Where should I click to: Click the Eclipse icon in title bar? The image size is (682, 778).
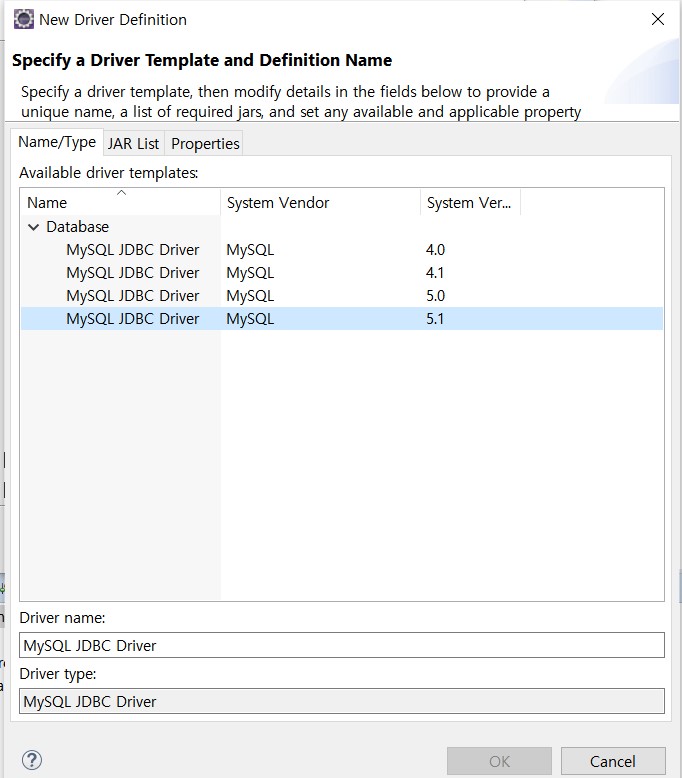[23, 19]
